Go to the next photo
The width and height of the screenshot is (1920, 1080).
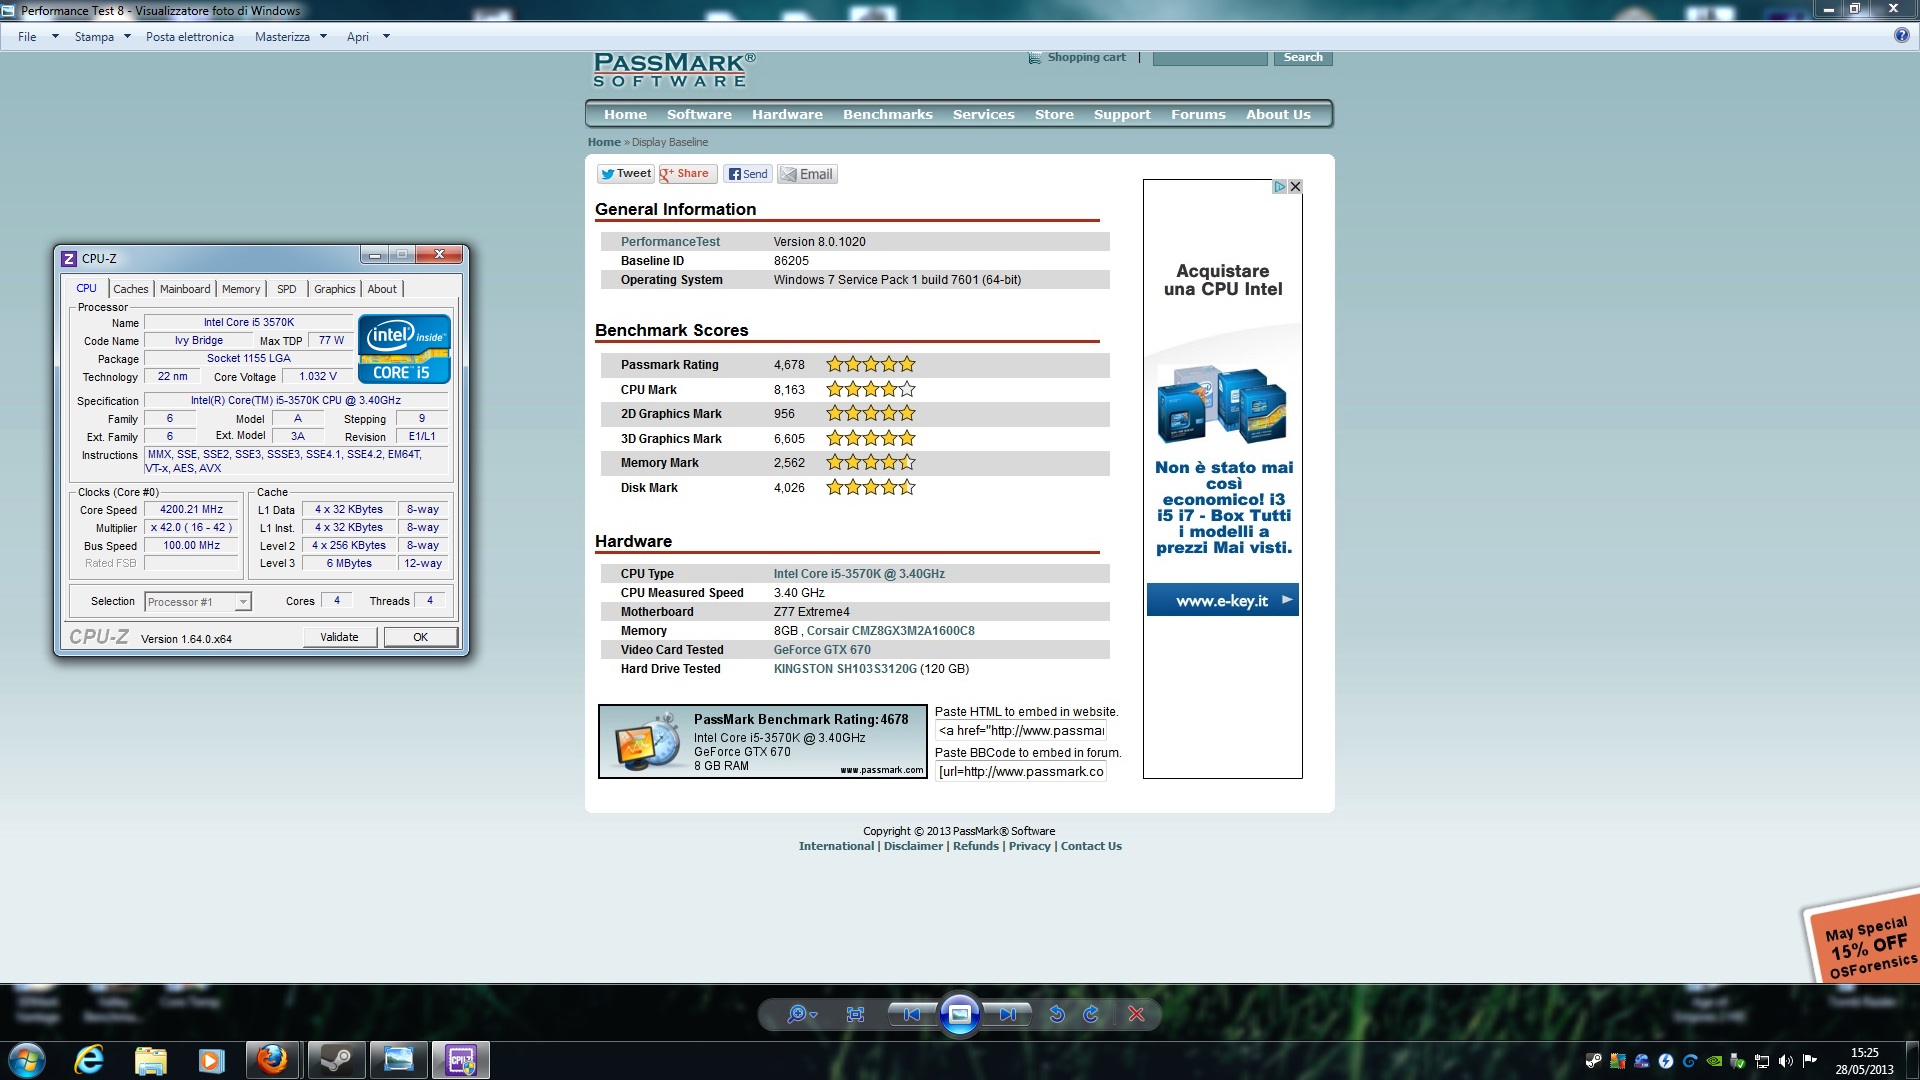[1007, 1014]
